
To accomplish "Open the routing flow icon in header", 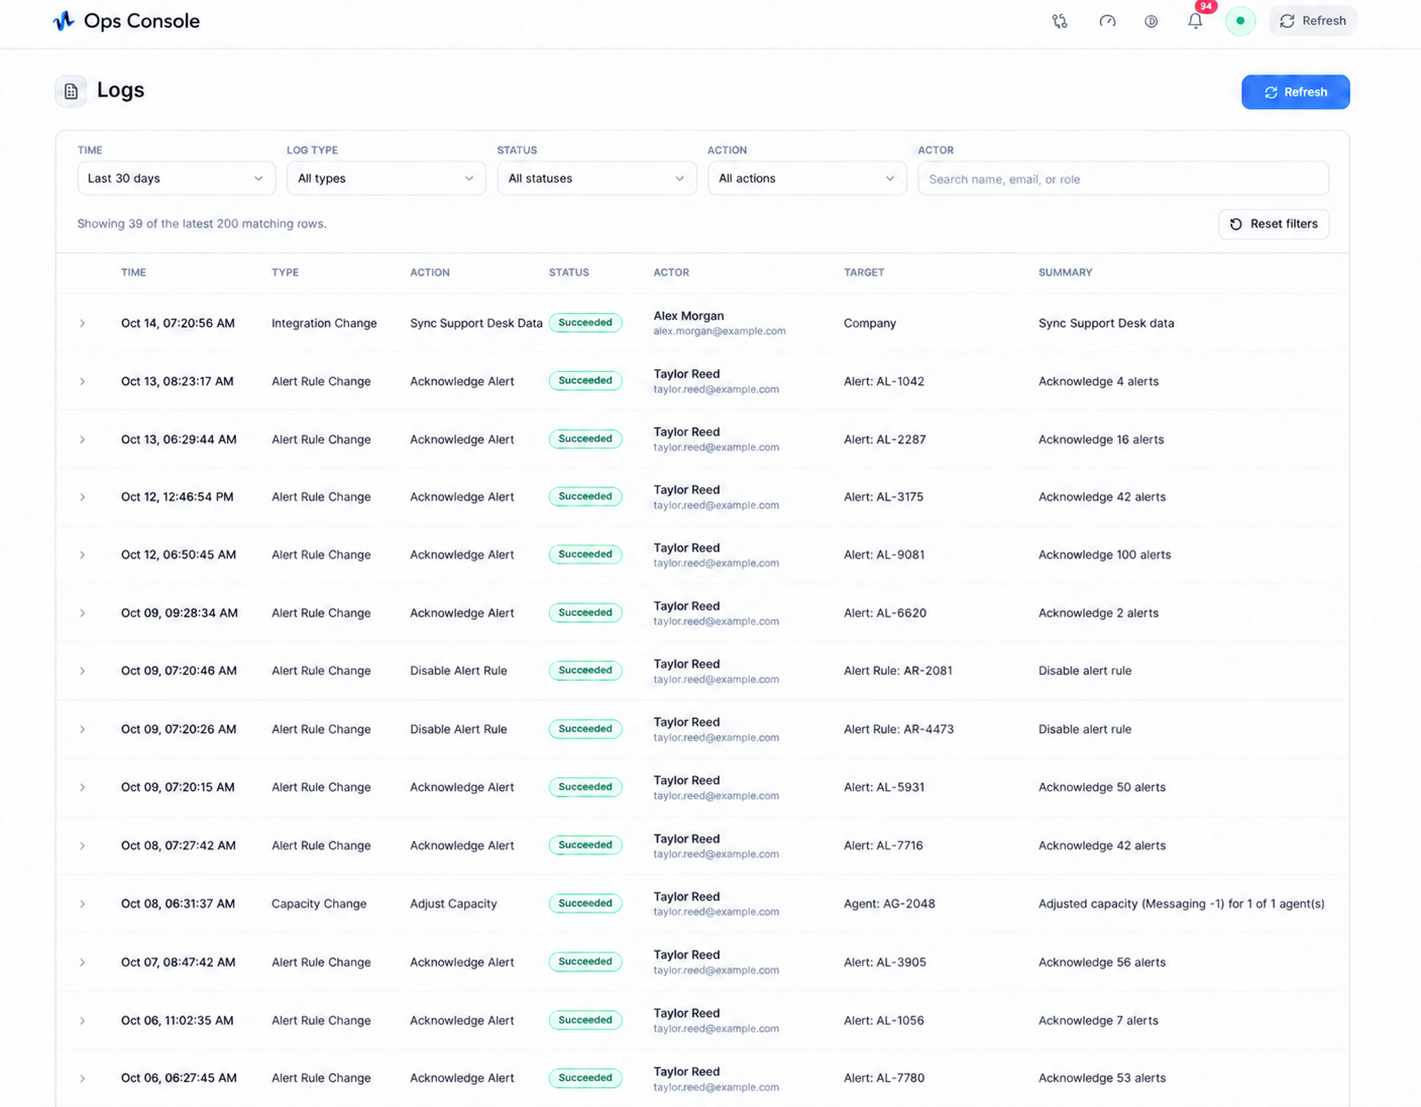I will point(1060,21).
